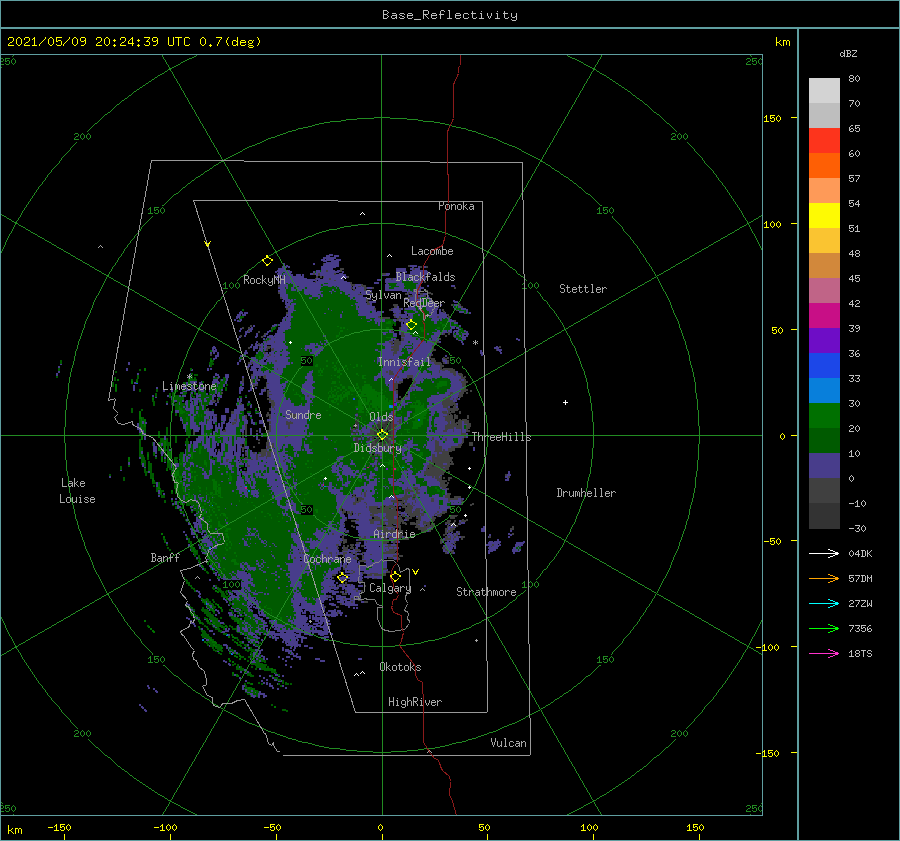
Task: Pick the blue 33-36 dBZ swatch
Action: tap(824, 366)
